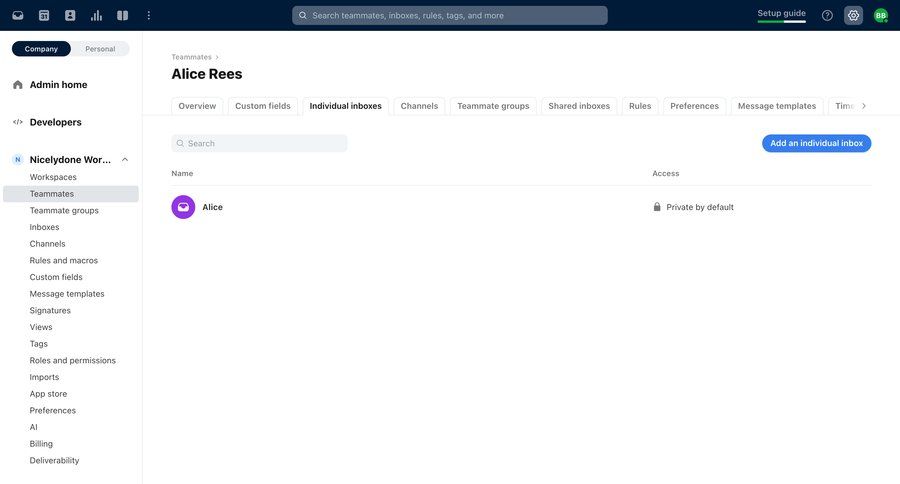This screenshot has height=484, width=900.
Task: Open the BB user avatar menu
Action: [x=880, y=16]
